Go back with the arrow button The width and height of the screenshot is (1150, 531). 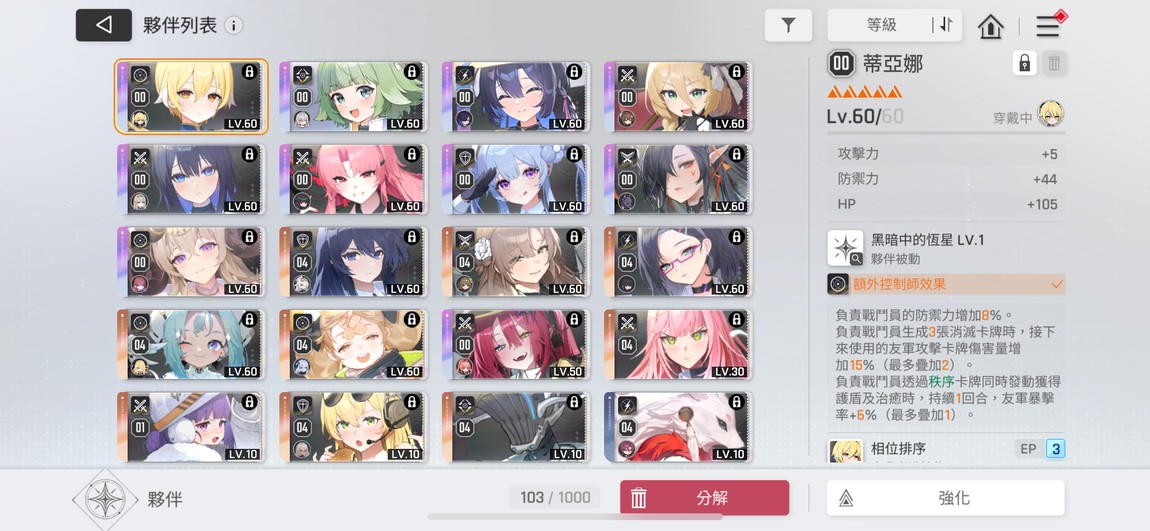coord(103,25)
